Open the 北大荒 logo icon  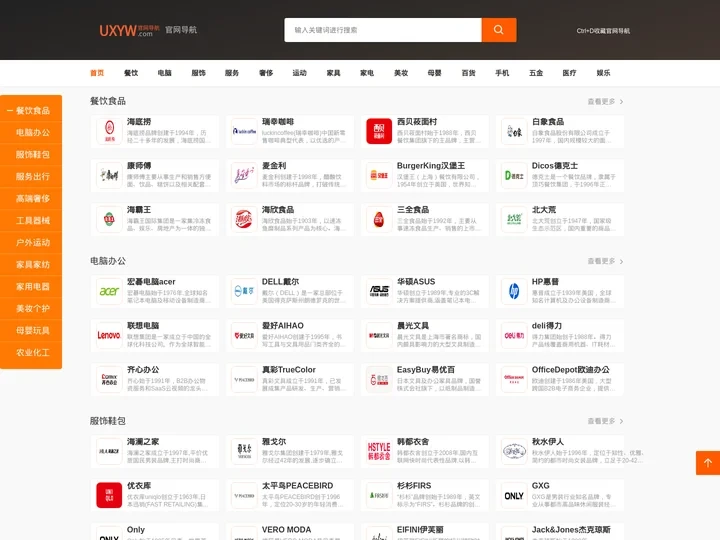pos(514,219)
